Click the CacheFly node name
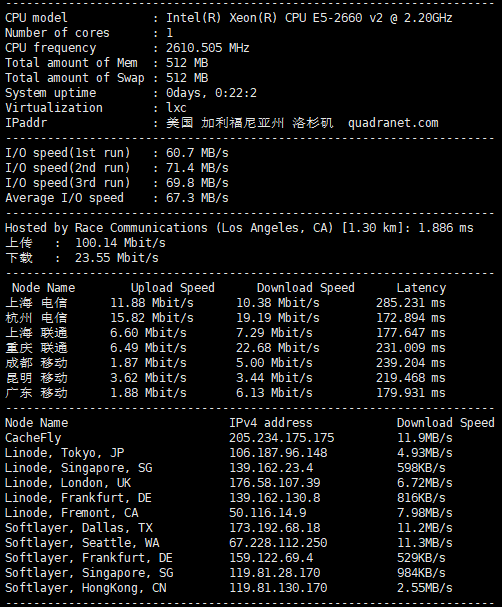502x607 pixels. pyautogui.click(x=33, y=438)
